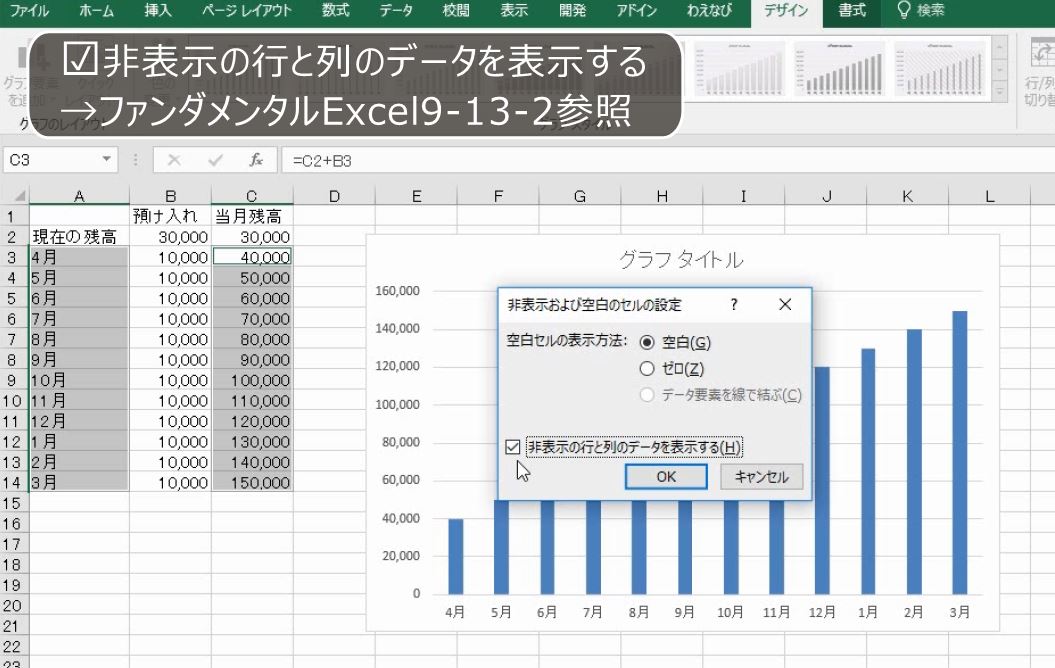1055x668 pixels.
Task: Choose the middle visible chart style thumbnail
Action: (x=839, y=69)
